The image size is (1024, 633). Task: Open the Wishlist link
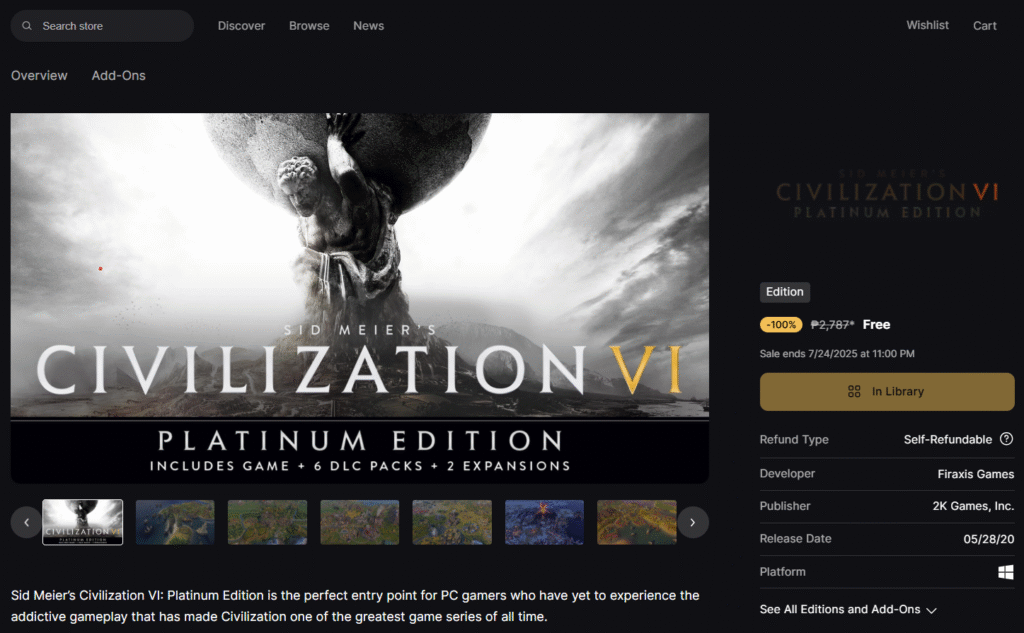pos(927,25)
